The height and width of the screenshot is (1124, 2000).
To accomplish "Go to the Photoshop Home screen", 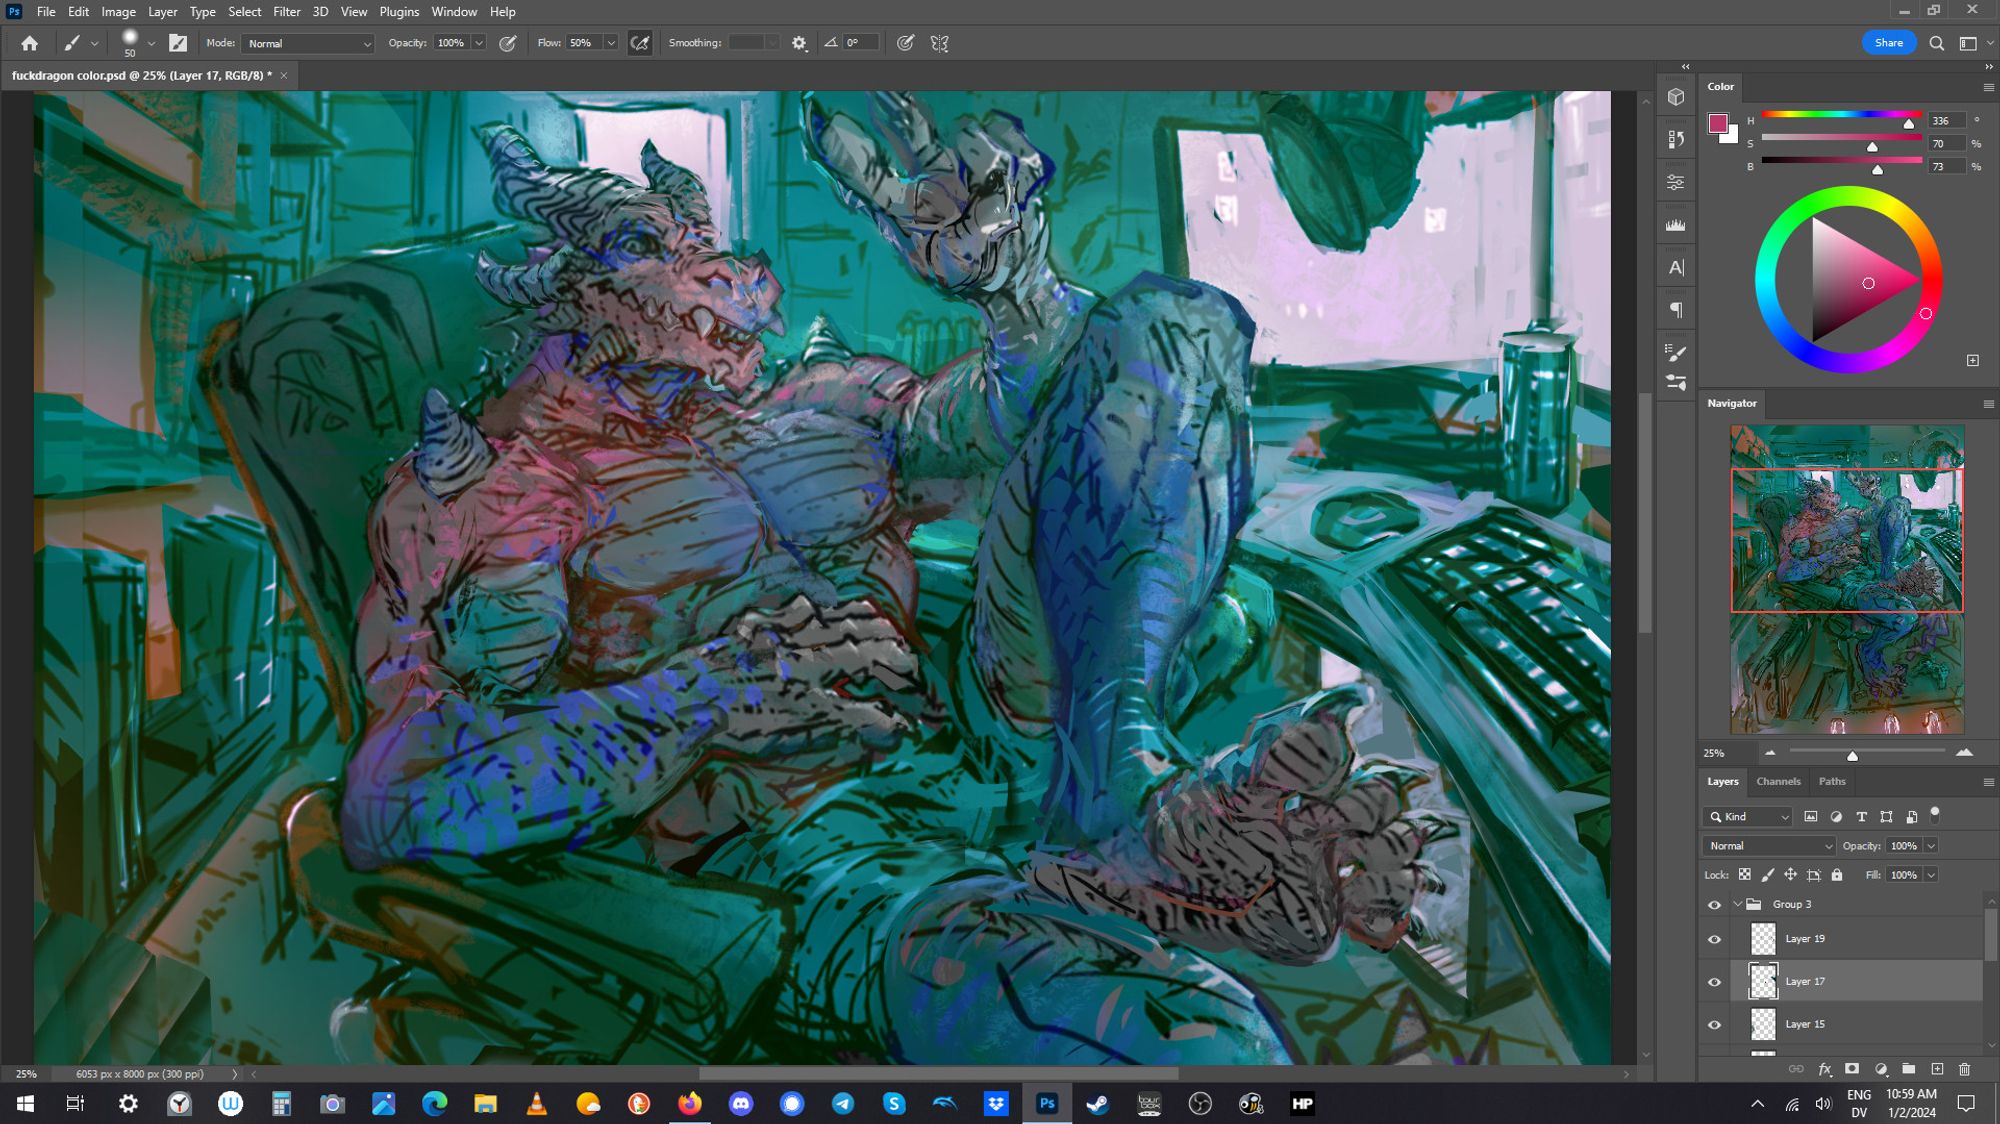I will pos(29,43).
